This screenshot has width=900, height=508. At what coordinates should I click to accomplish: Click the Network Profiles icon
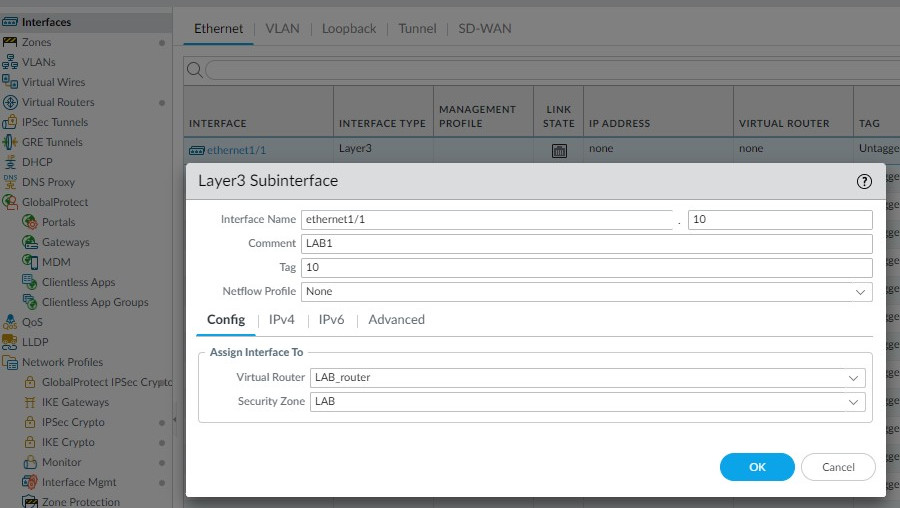click(x=10, y=362)
